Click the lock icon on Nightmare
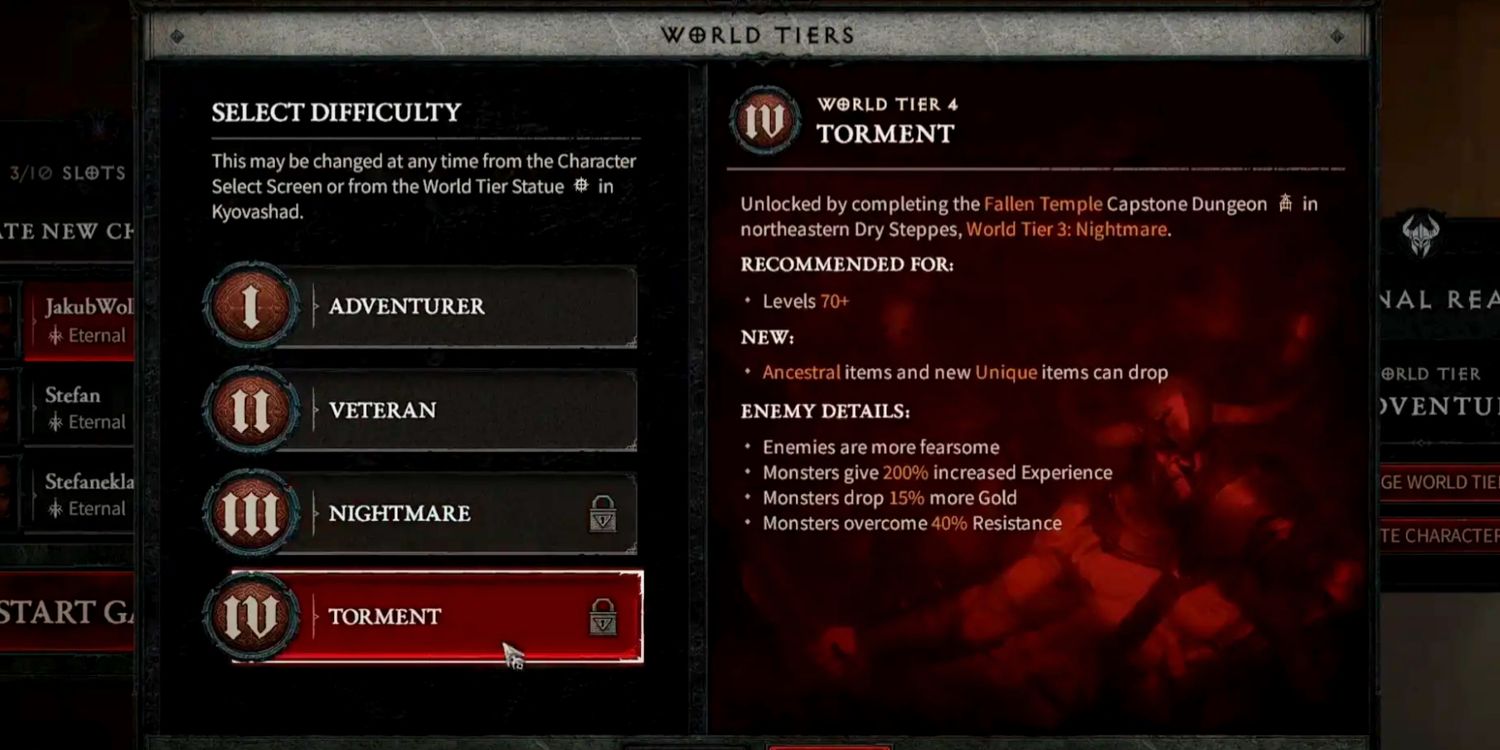1500x750 pixels. (602, 514)
